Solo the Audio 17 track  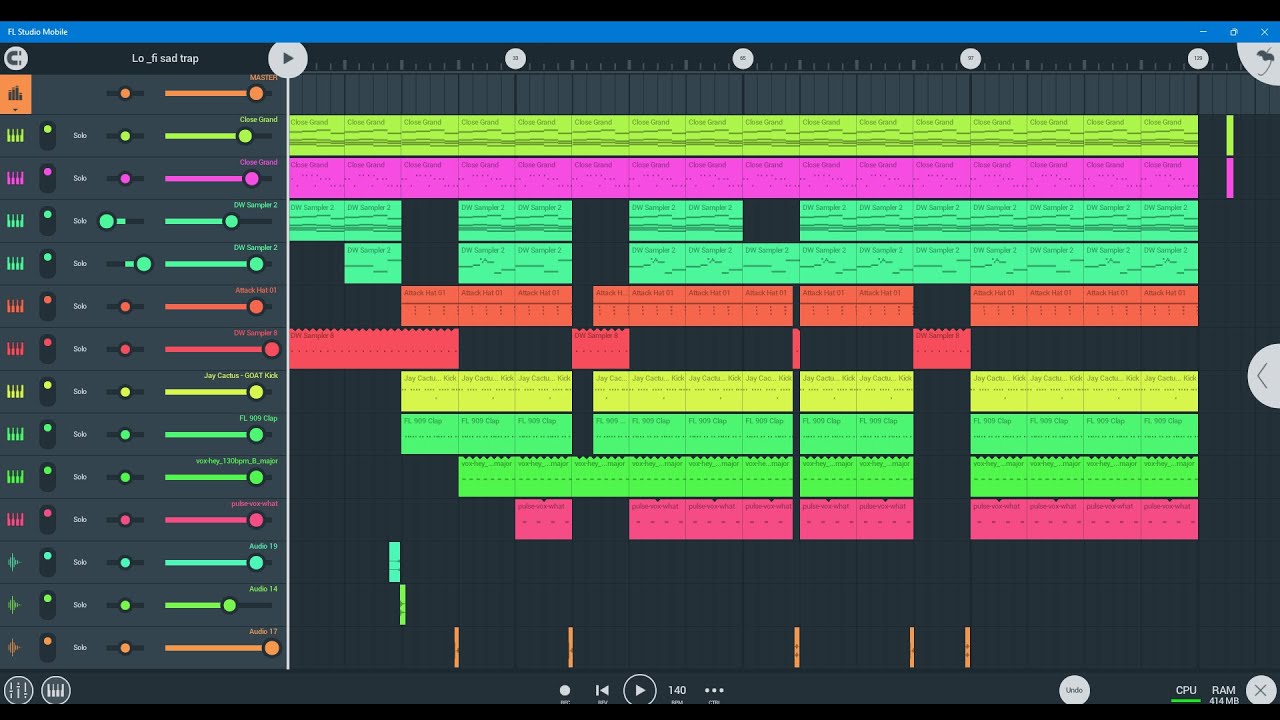80,648
